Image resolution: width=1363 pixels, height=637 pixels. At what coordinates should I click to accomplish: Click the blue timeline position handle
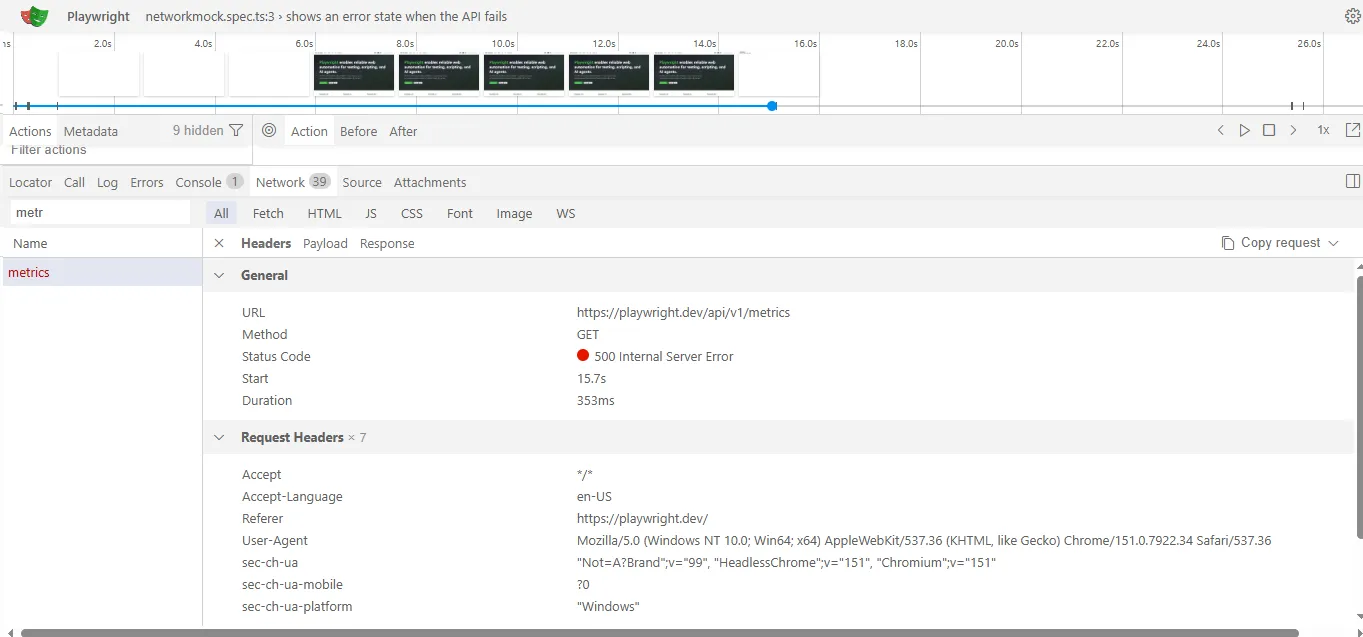click(x=772, y=105)
